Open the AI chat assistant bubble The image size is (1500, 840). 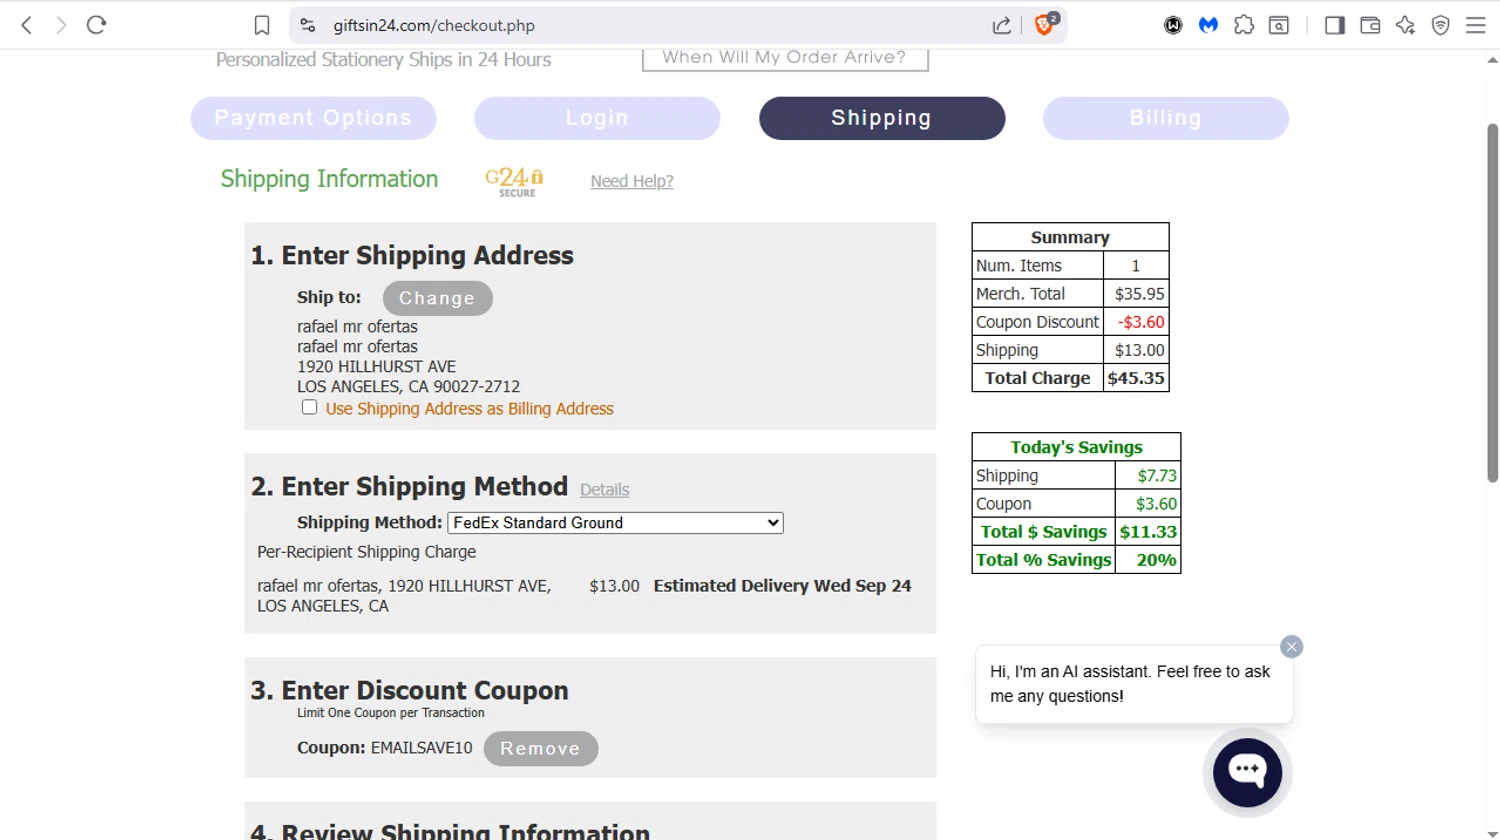1247,772
